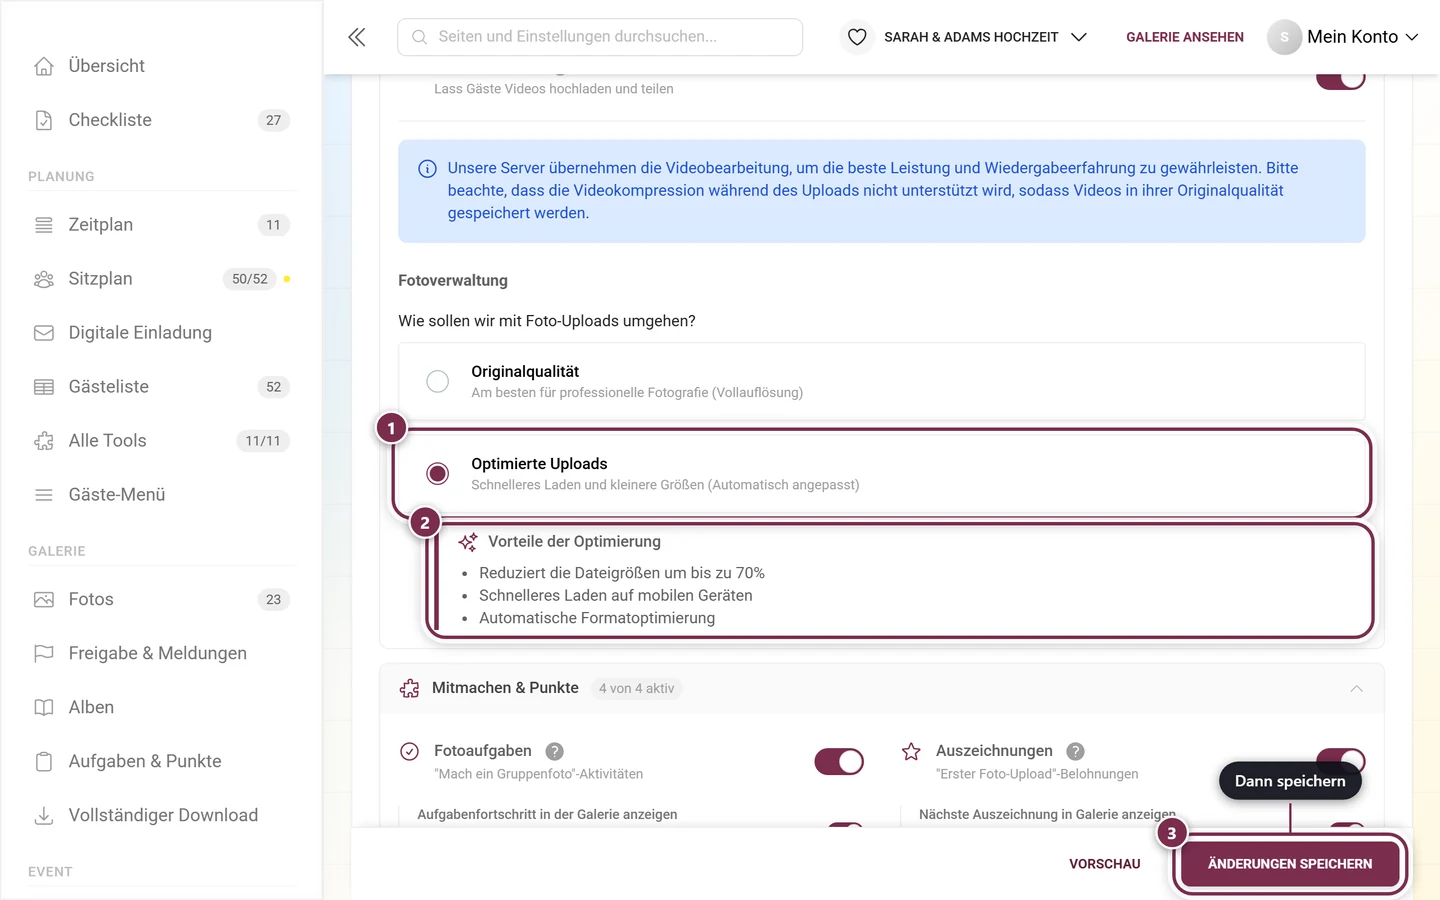The height and width of the screenshot is (900, 1440).
Task: Open the Übersicht home icon
Action: coord(44,66)
